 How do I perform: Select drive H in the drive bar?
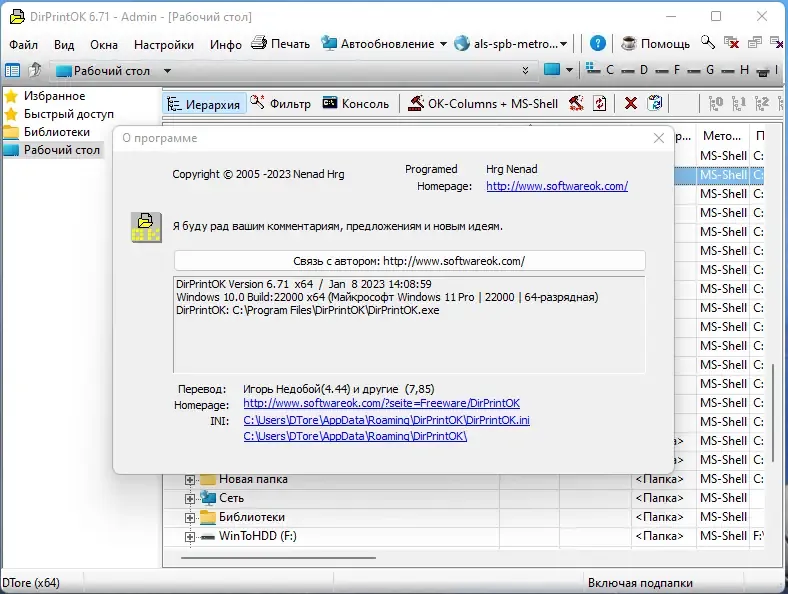(736, 70)
